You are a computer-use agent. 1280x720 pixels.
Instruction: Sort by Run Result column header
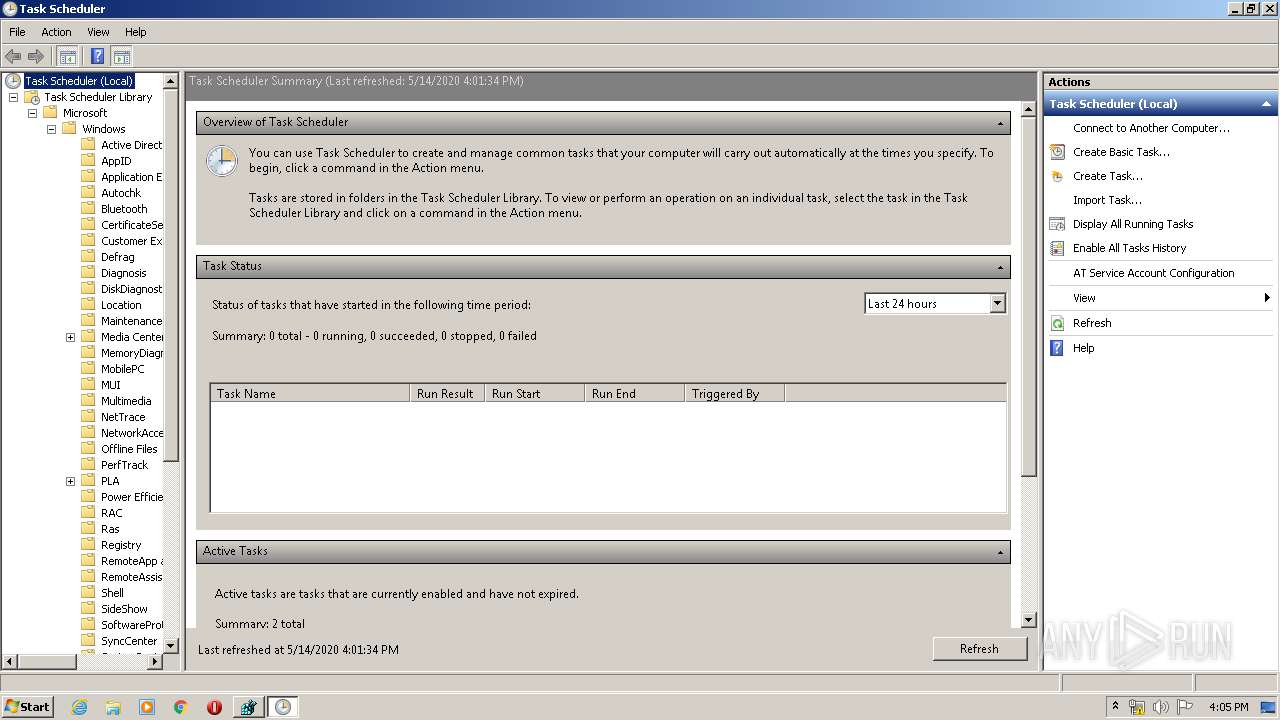pos(447,394)
